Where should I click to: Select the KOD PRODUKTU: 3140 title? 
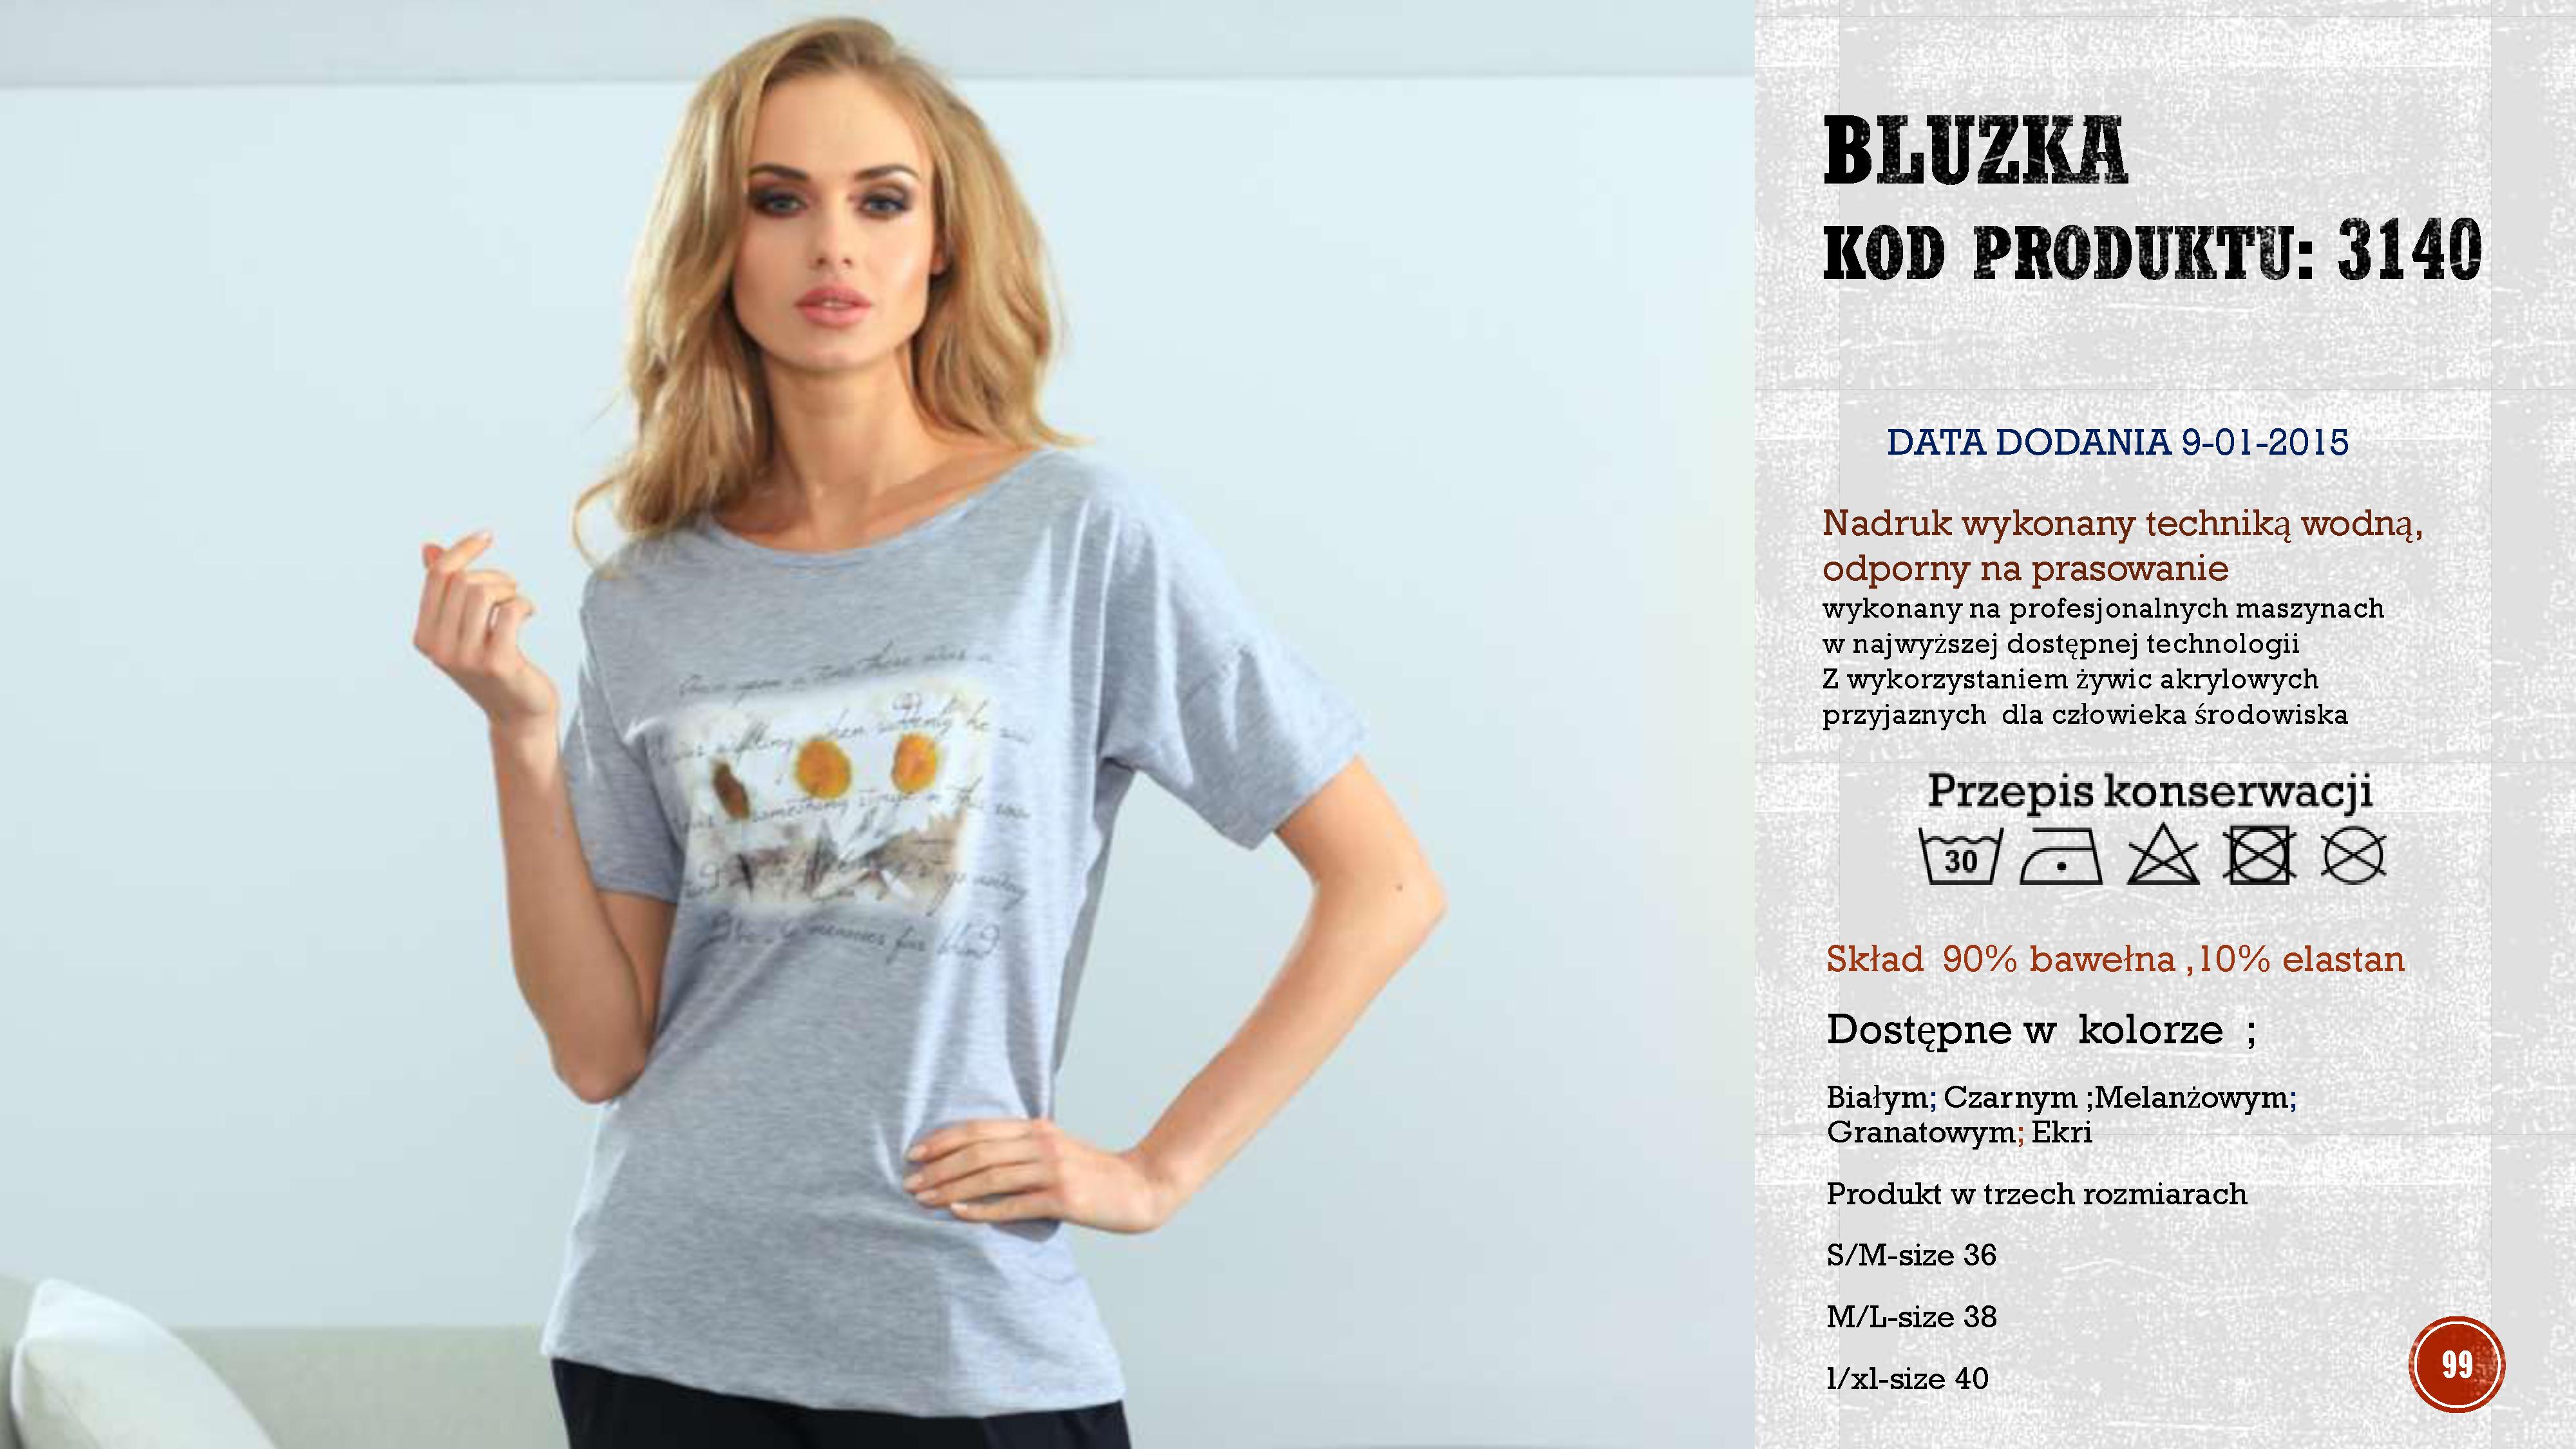(2153, 249)
